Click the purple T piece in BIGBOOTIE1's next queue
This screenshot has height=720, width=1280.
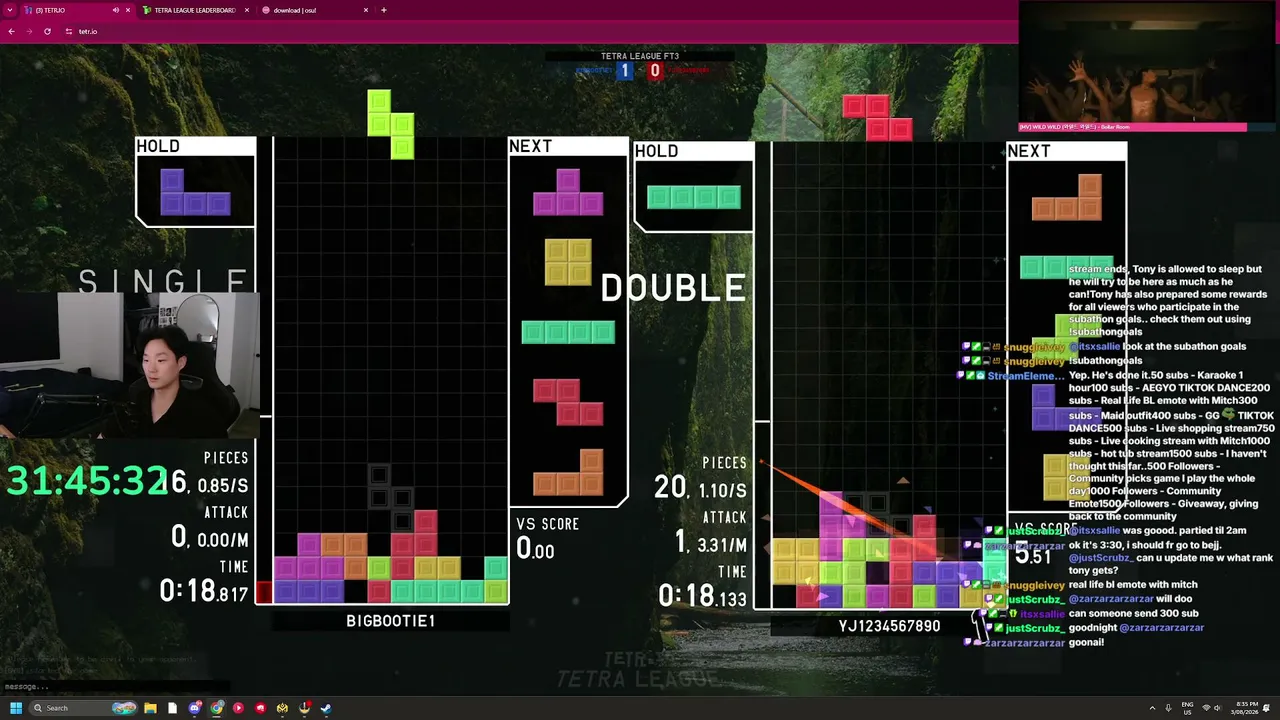(568, 192)
